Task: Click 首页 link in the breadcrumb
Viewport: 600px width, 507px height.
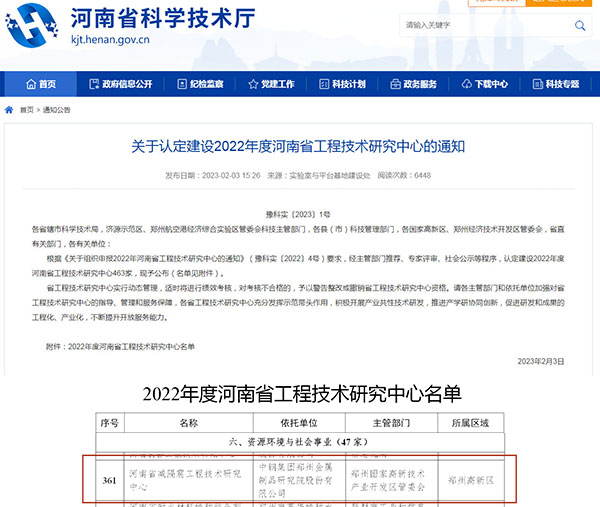Action: (x=25, y=109)
